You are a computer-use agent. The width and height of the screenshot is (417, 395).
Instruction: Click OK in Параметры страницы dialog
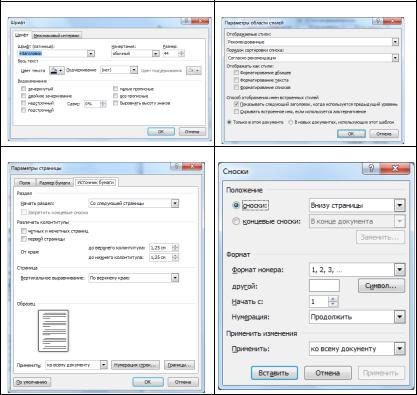click(148, 382)
